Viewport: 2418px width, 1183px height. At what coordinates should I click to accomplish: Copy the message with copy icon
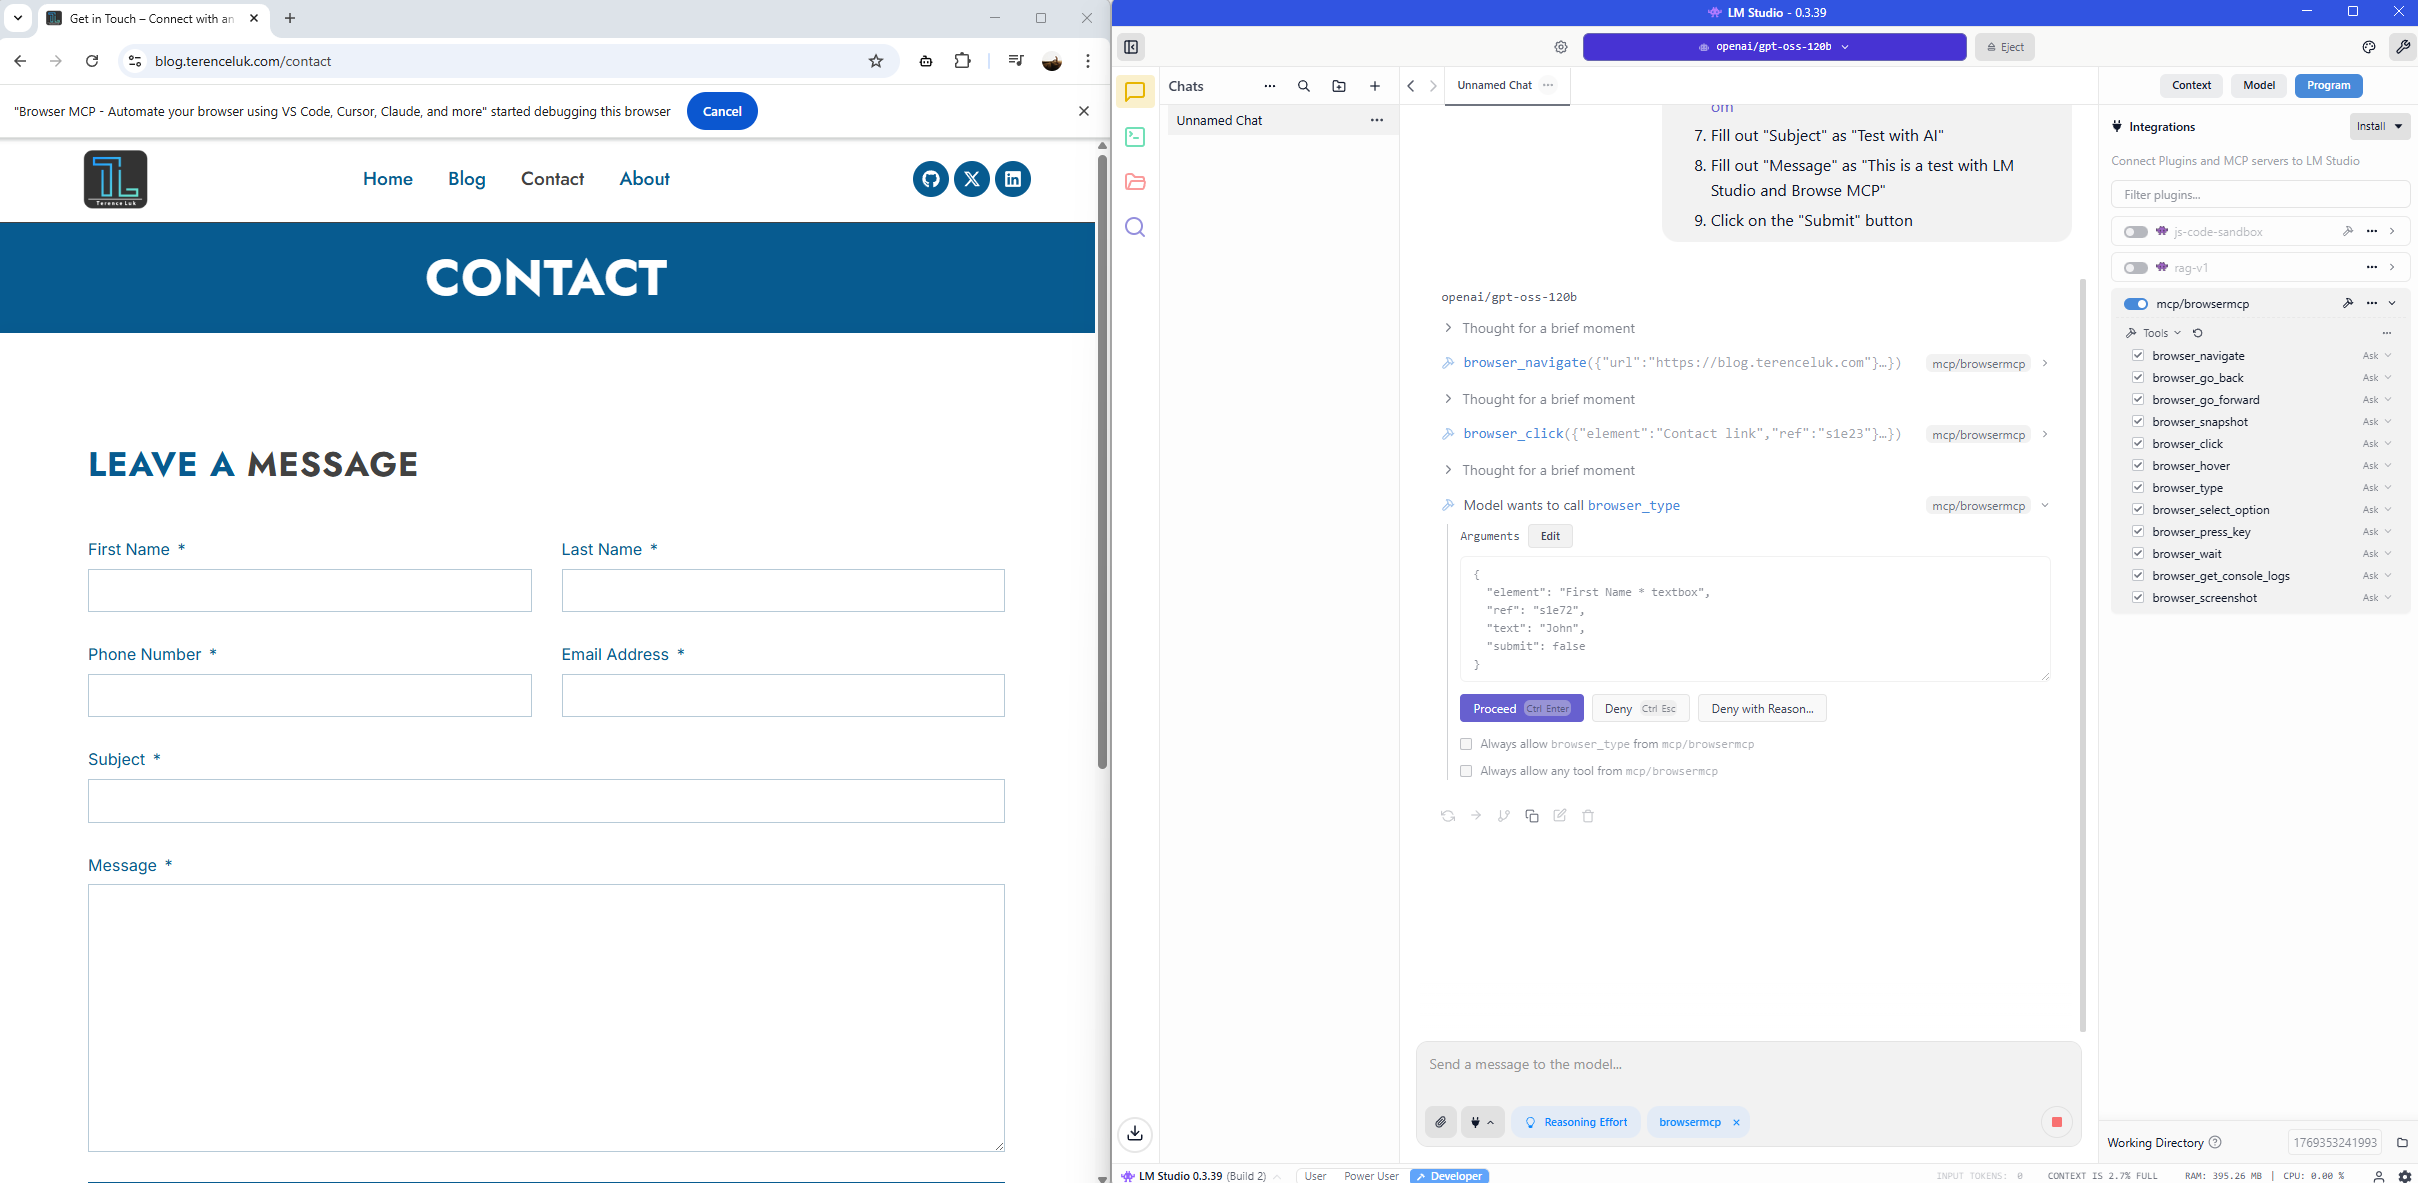click(1531, 816)
